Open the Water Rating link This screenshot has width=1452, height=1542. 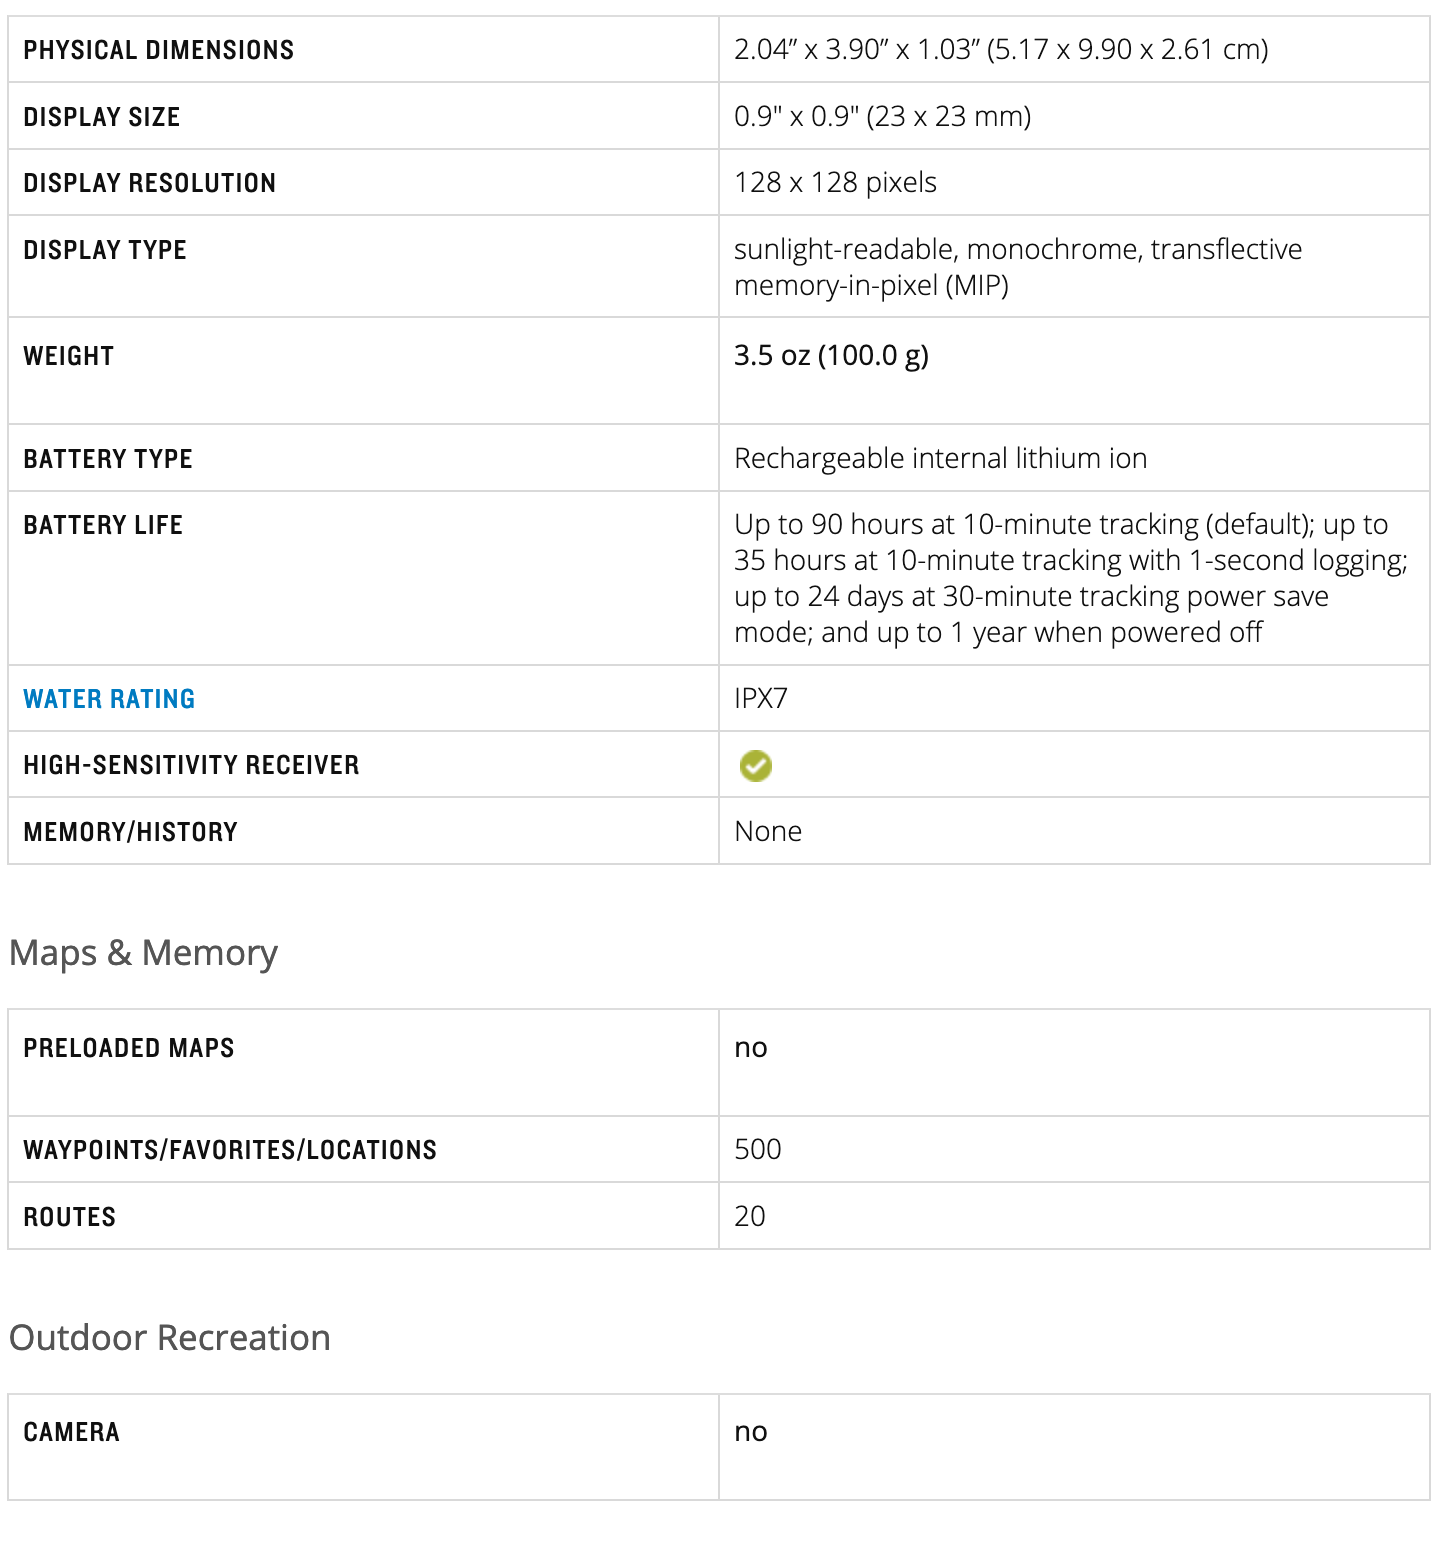[x=109, y=699]
